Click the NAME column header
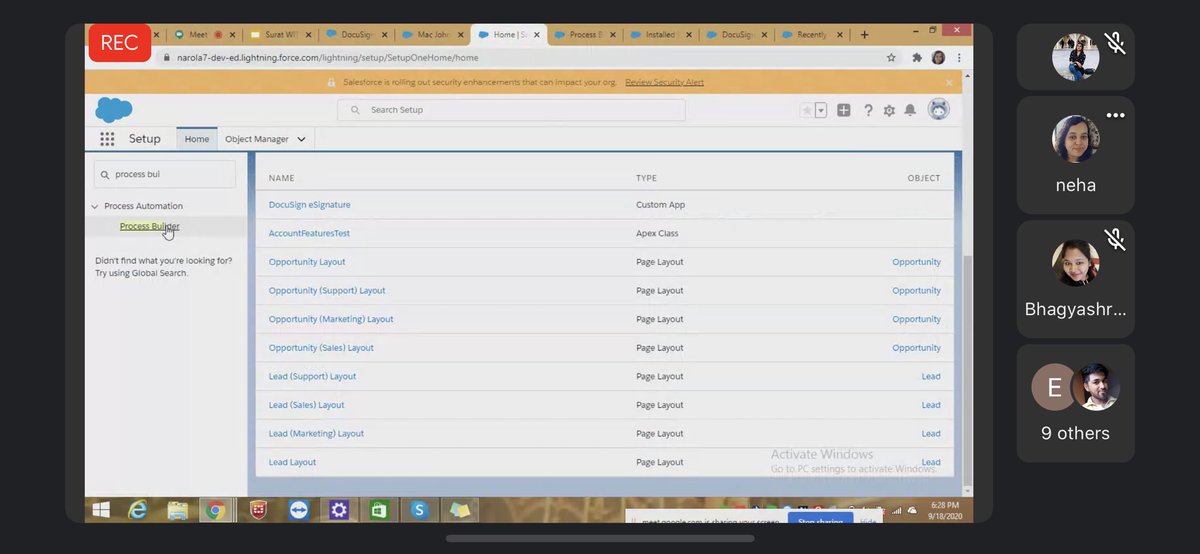The width and height of the screenshot is (1200, 554). pyautogui.click(x=281, y=178)
